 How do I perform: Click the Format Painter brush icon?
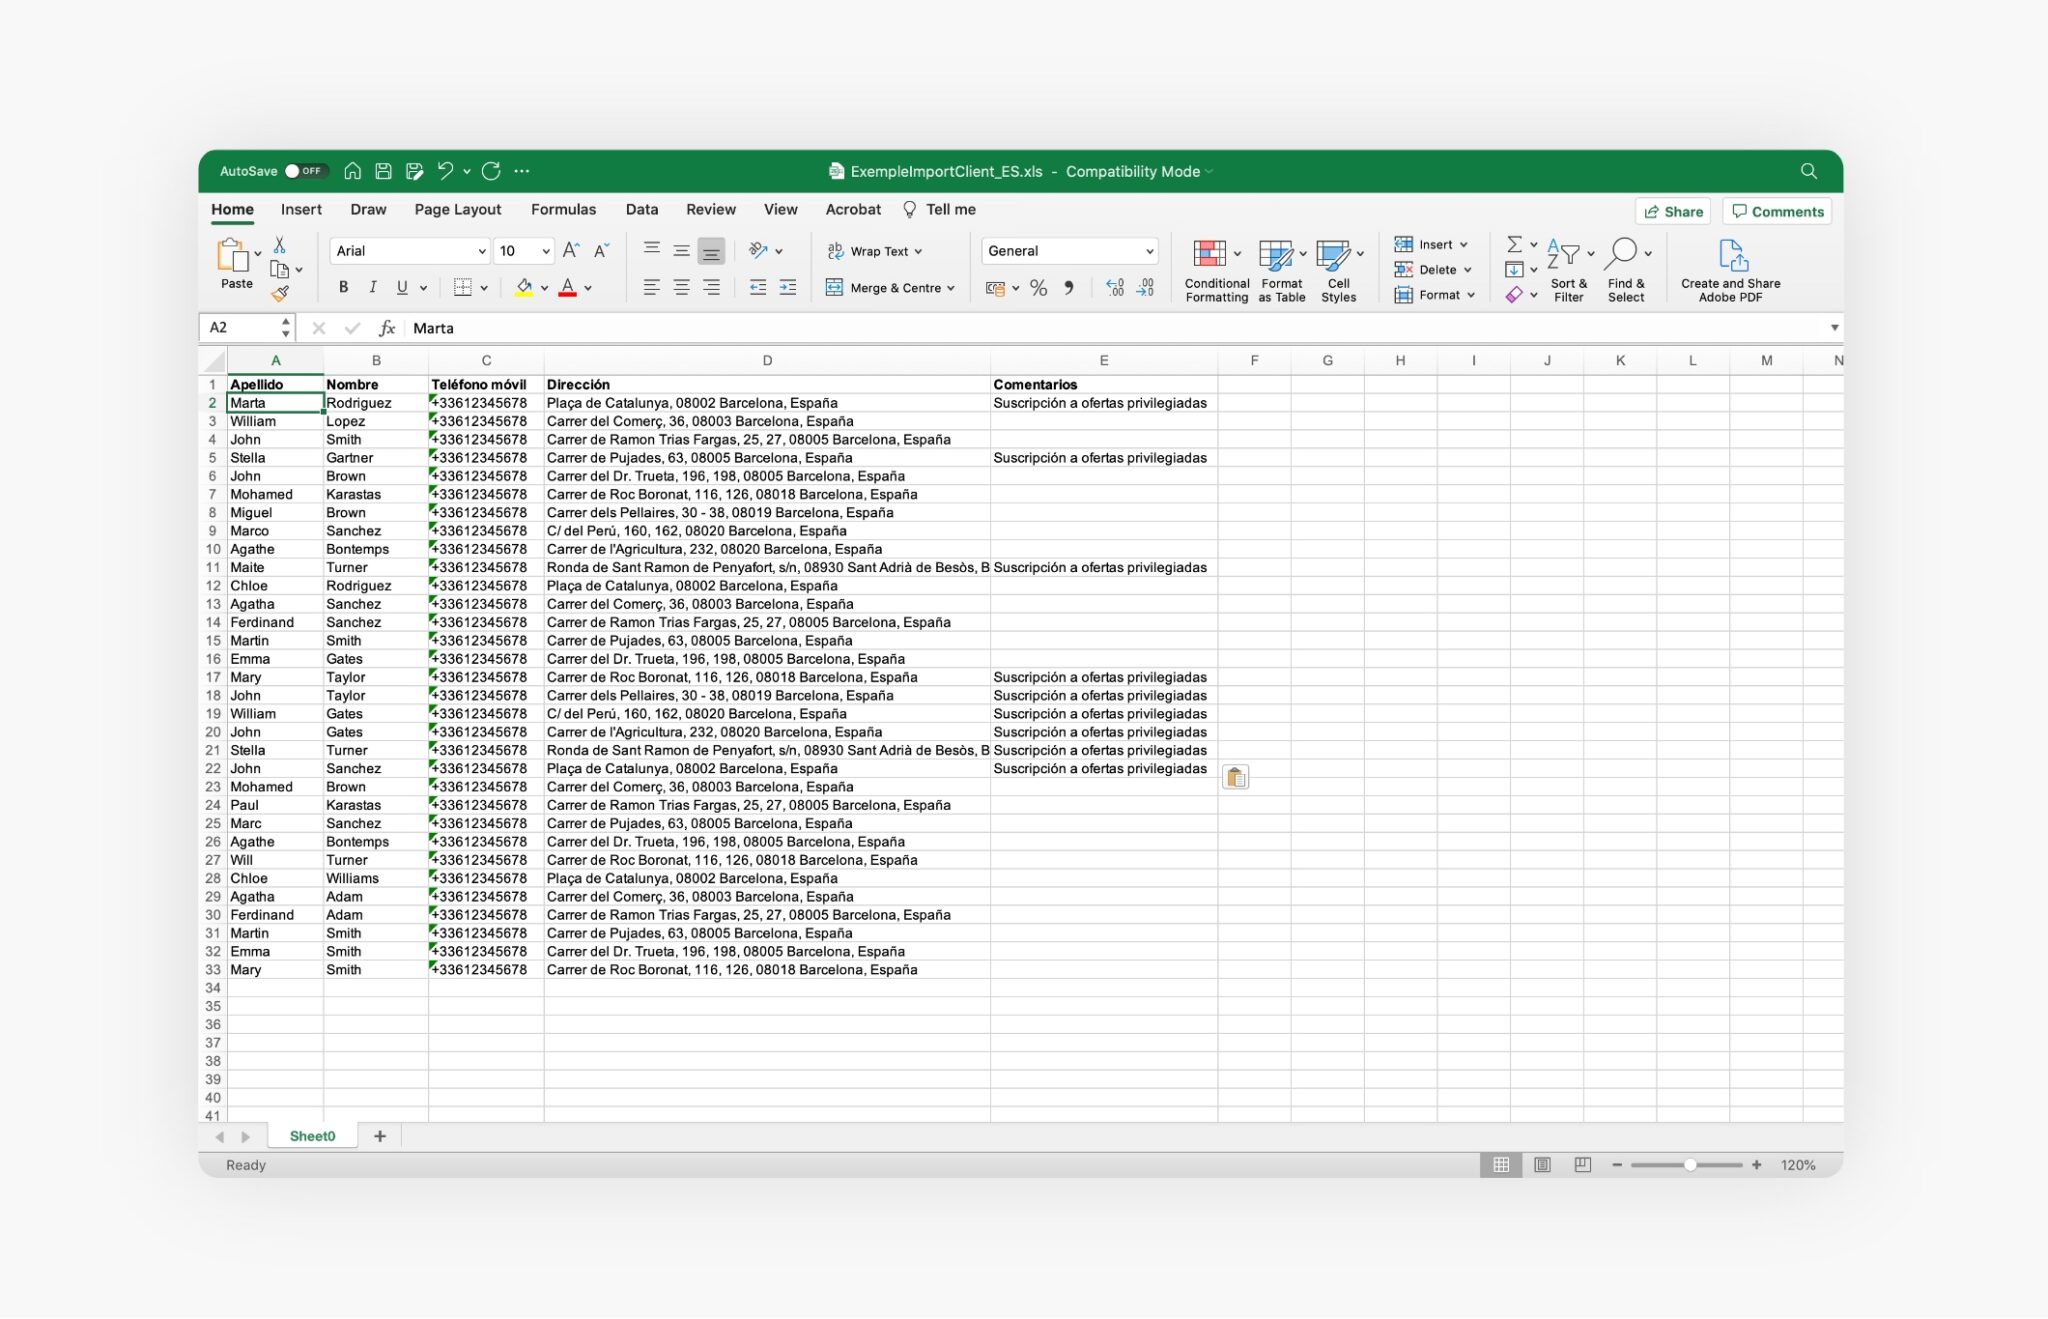point(280,293)
